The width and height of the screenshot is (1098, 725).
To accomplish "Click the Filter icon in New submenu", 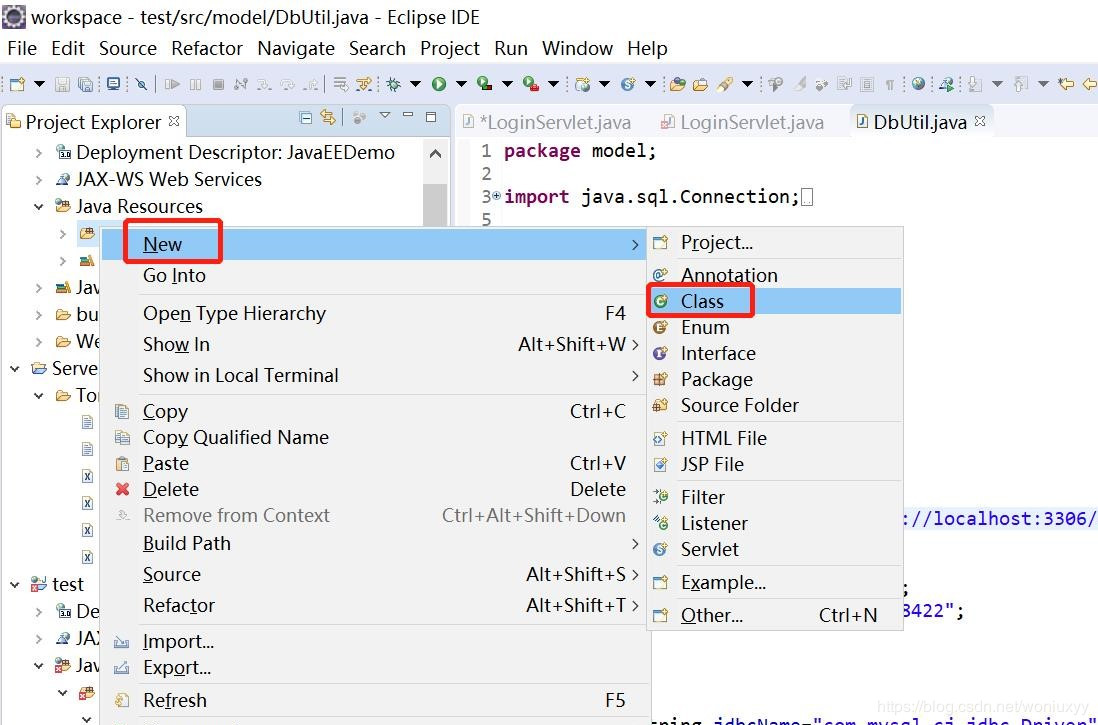I will tap(660, 497).
